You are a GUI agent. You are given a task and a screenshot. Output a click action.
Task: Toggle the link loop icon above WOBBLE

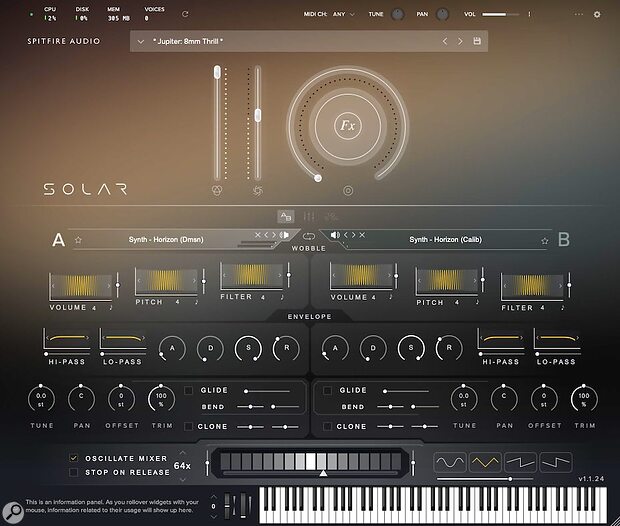[309, 237]
